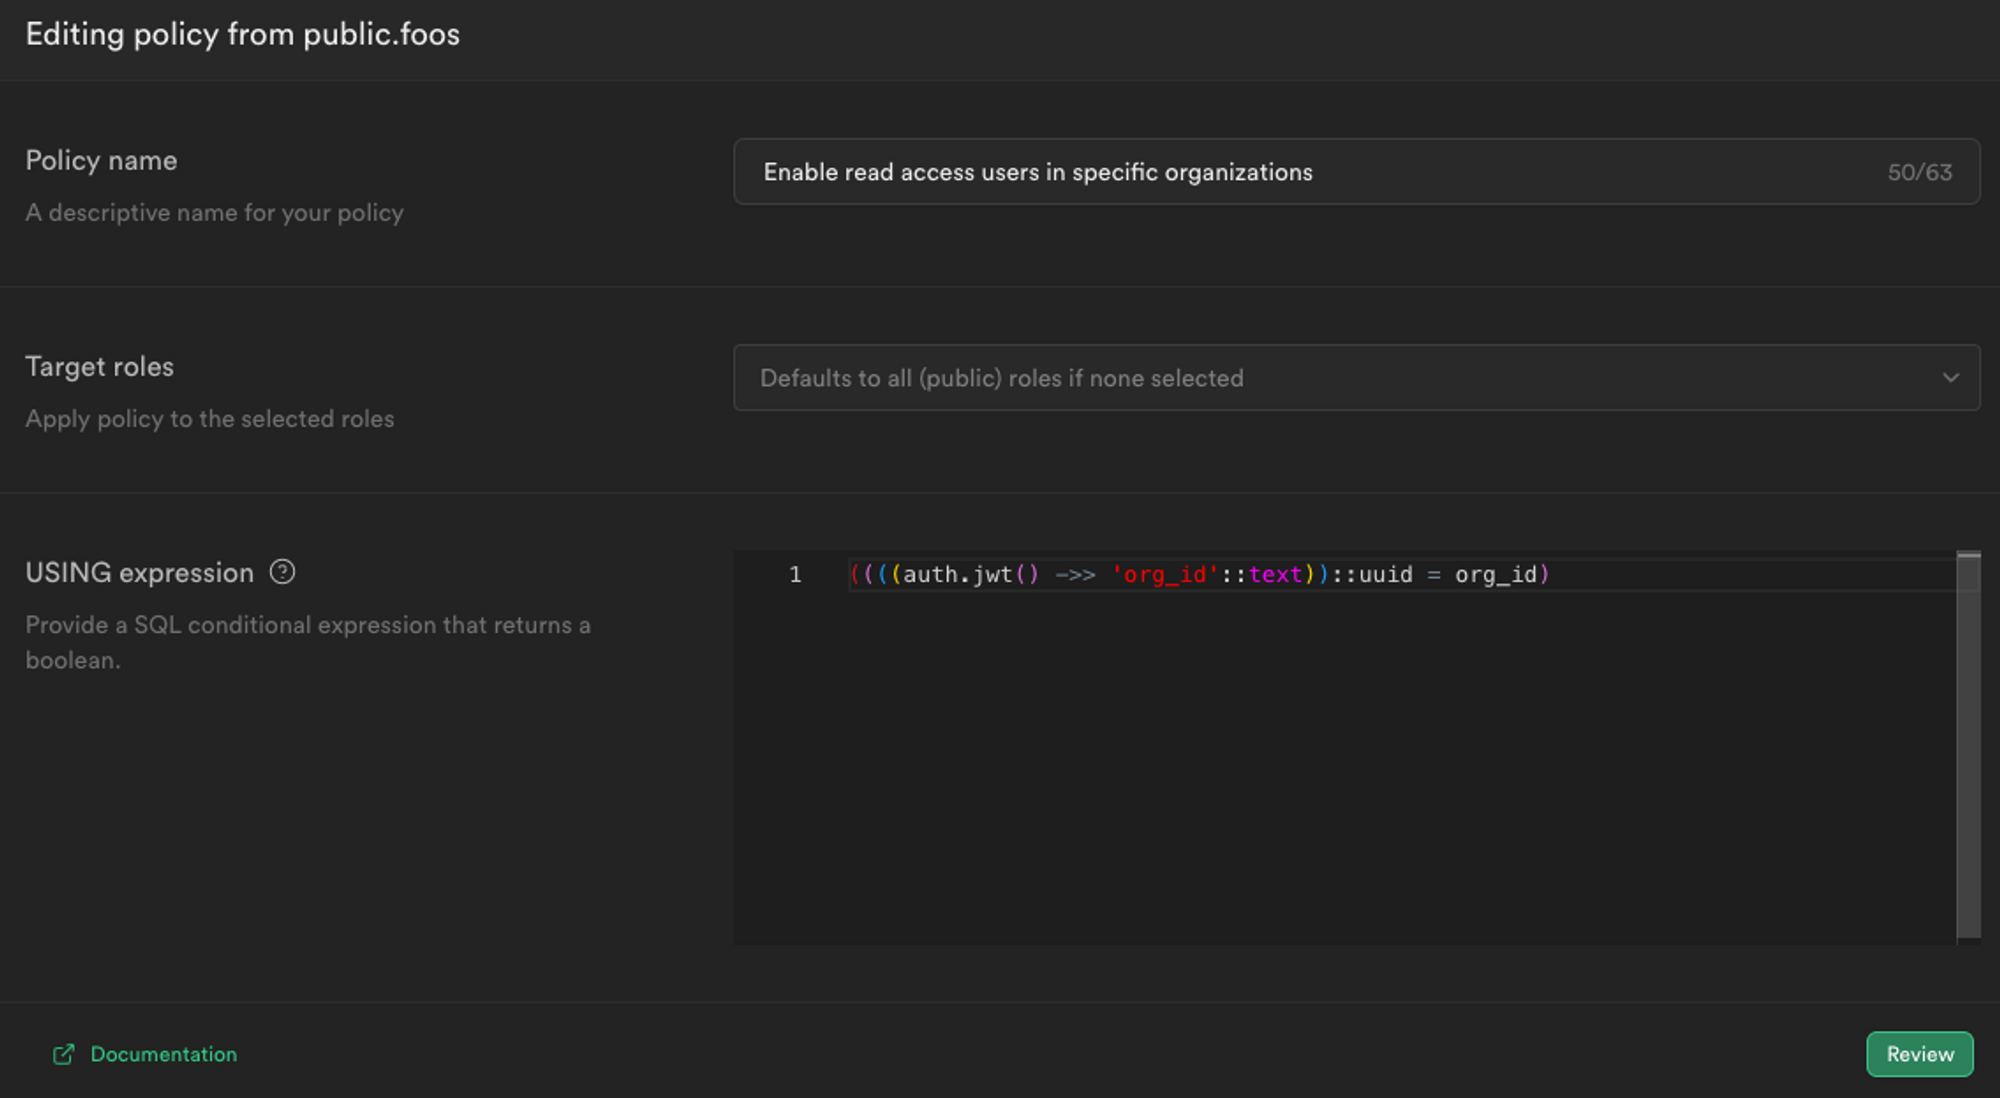The image size is (2000, 1098).
Task: Click the 'Target roles' label
Action: tap(99, 366)
